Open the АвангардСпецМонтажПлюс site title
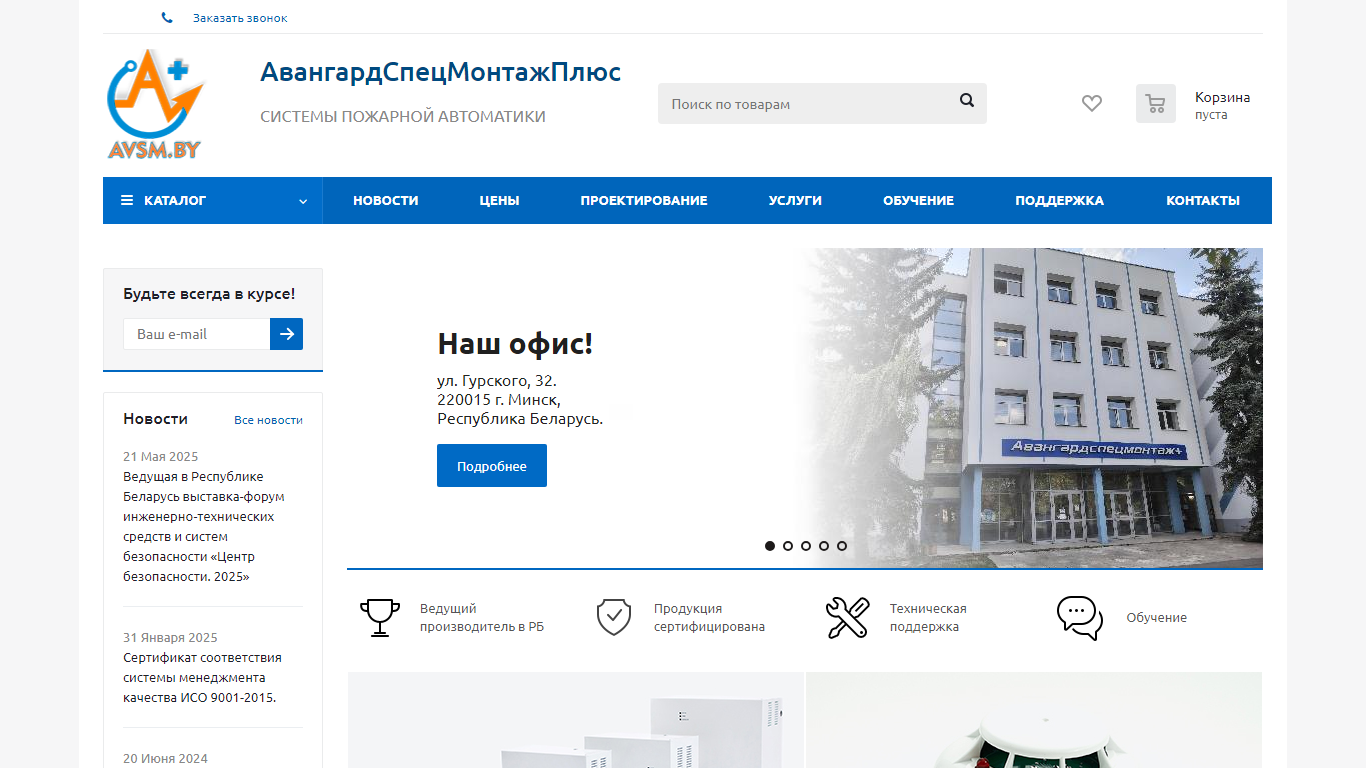The height and width of the screenshot is (768, 1366). tap(440, 72)
